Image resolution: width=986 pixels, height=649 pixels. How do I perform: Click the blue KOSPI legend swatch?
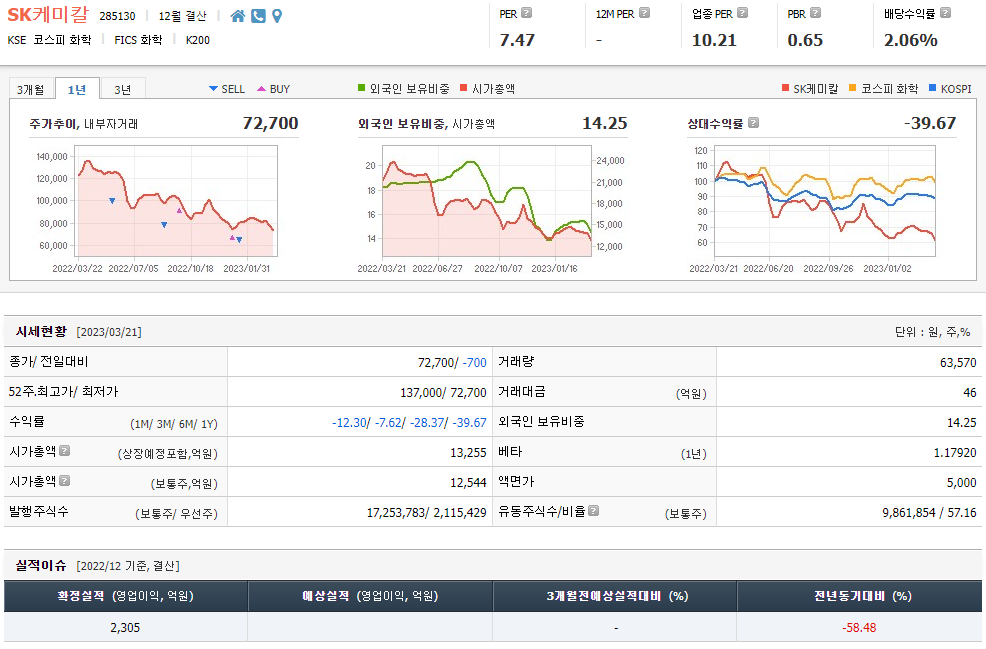(933, 88)
